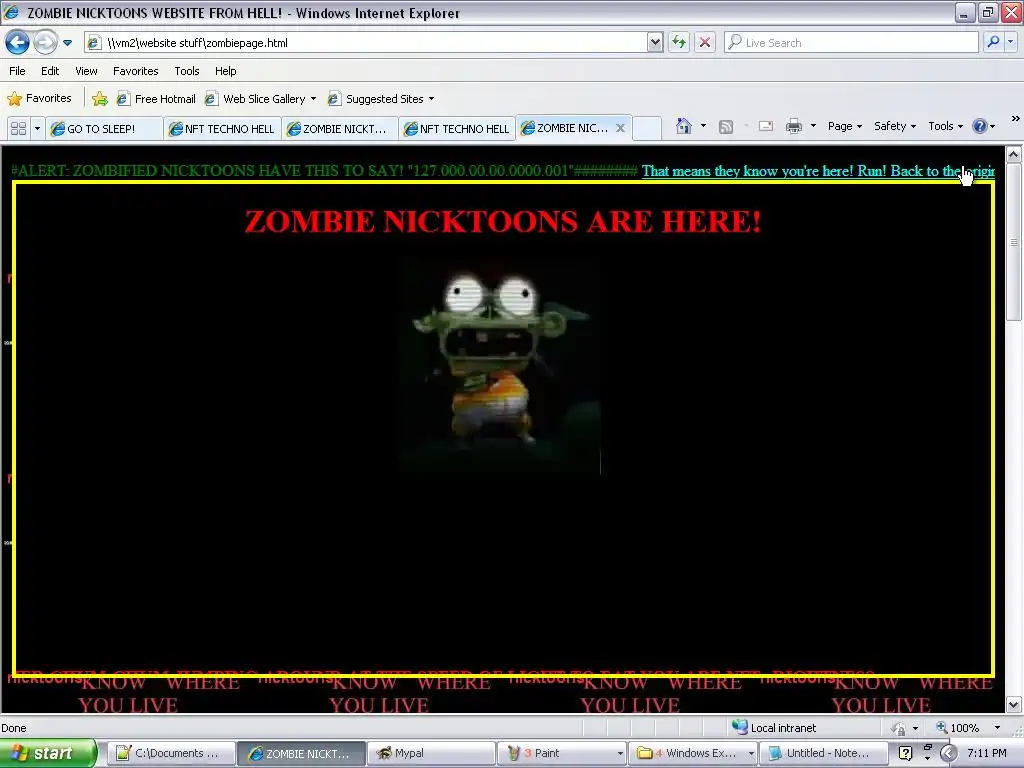Open the Mypal taskbar item
Image resolution: width=1024 pixels, height=768 pixels.
click(x=431, y=754)
